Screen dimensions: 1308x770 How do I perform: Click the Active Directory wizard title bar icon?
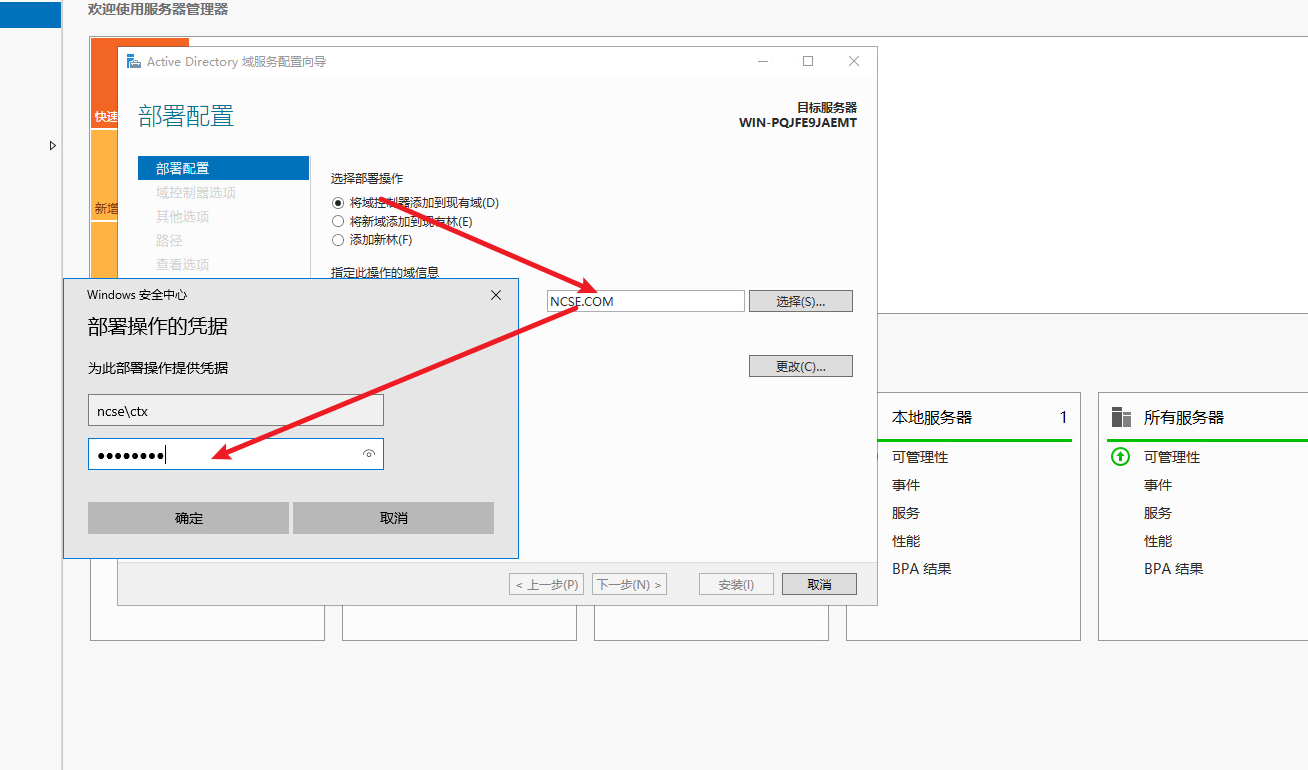(x=133, y=62)
